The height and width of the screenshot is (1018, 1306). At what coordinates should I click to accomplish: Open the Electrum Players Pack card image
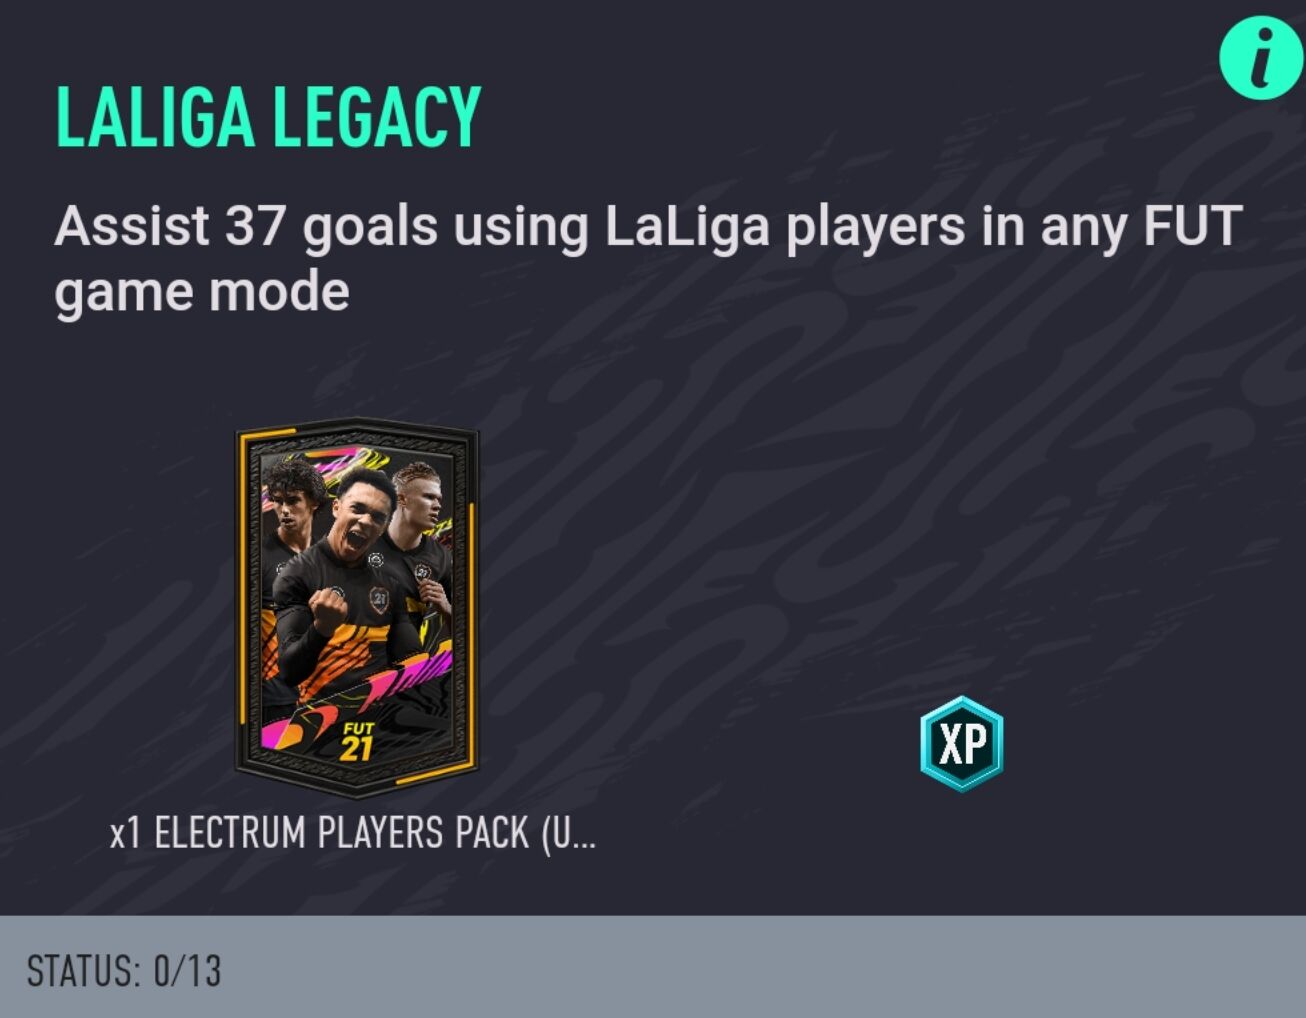point(357,607)
